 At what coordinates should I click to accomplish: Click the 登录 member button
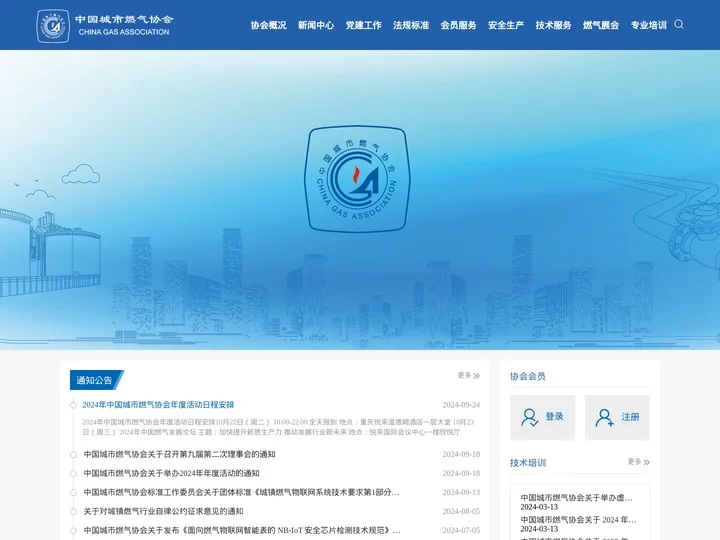542,417
